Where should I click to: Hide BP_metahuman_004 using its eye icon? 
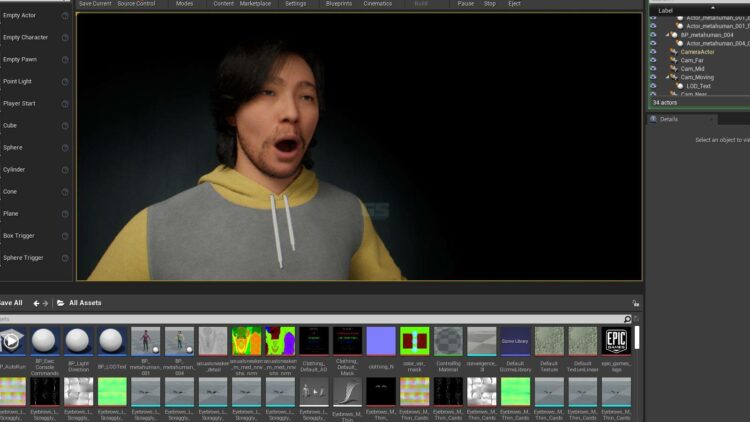[x=653, y=35]
